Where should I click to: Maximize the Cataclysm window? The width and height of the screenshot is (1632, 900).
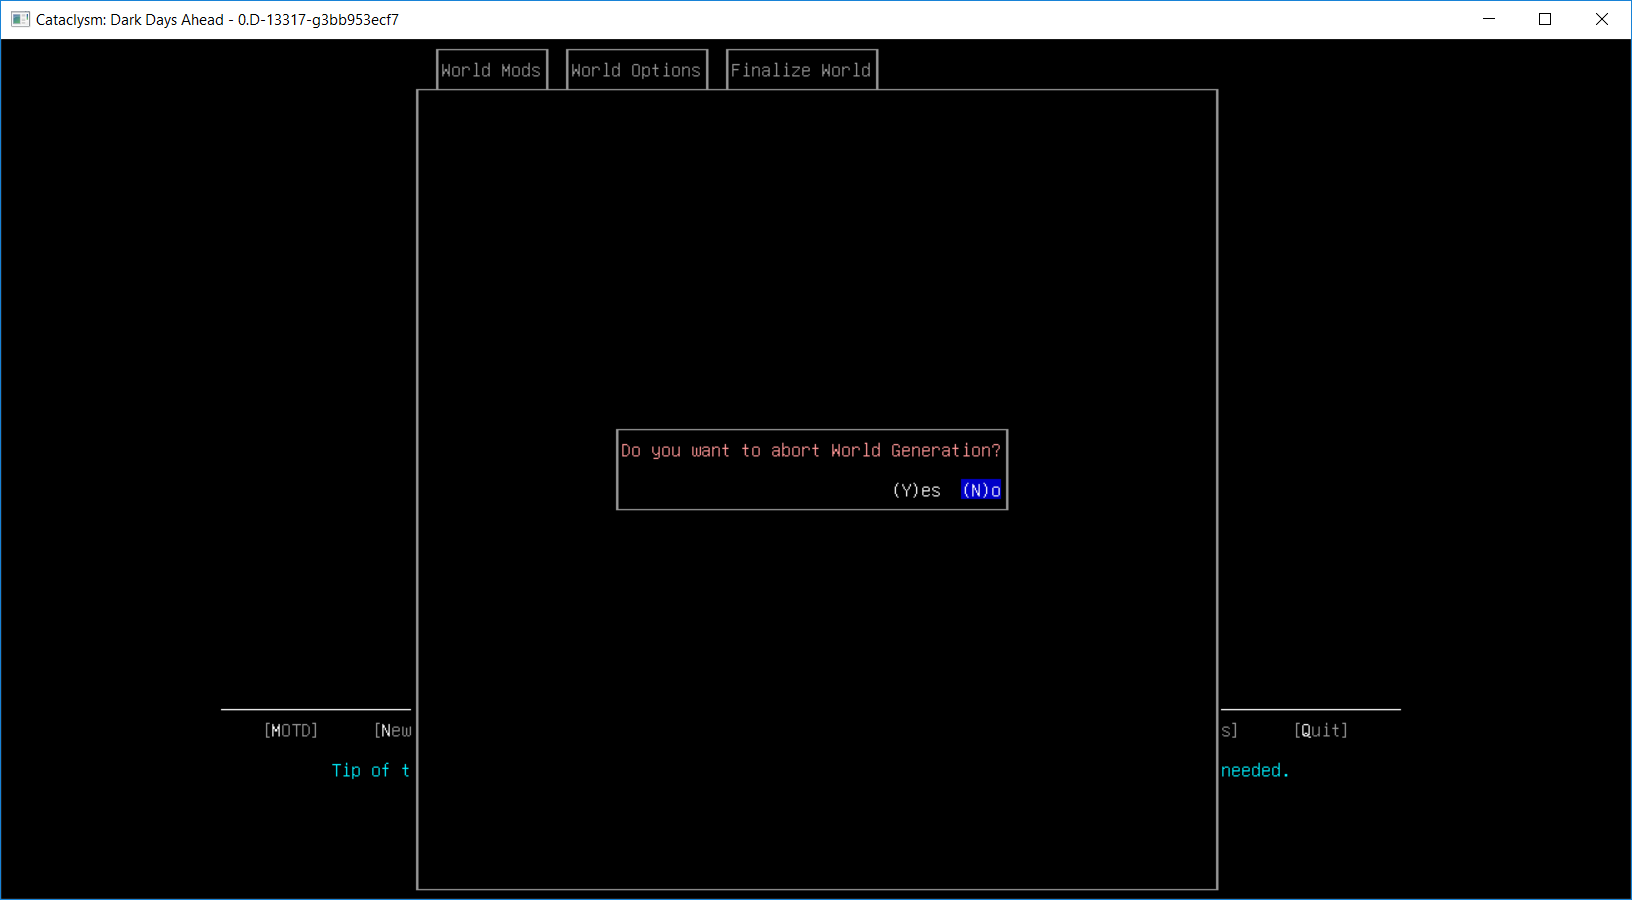pos(1545,19)
